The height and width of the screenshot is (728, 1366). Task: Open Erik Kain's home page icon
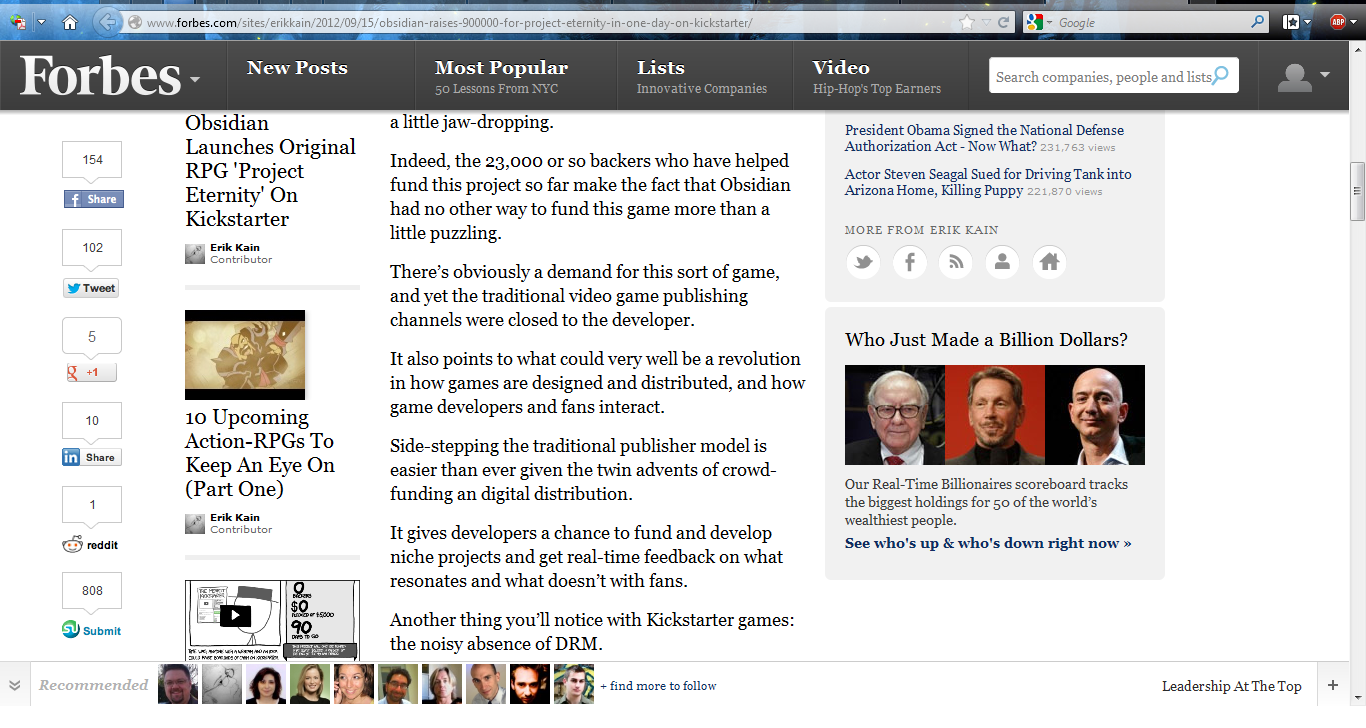[1049, 262]
